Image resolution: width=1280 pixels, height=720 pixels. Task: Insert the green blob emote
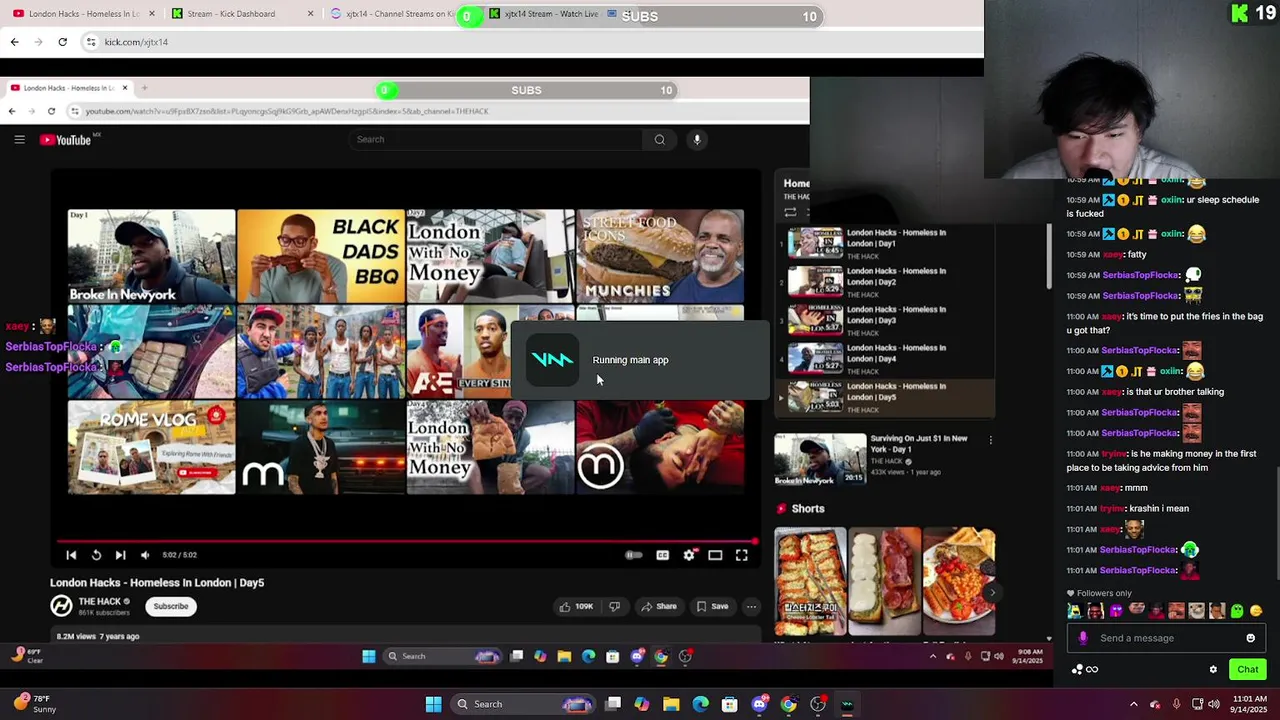[x=1237, y=611]
